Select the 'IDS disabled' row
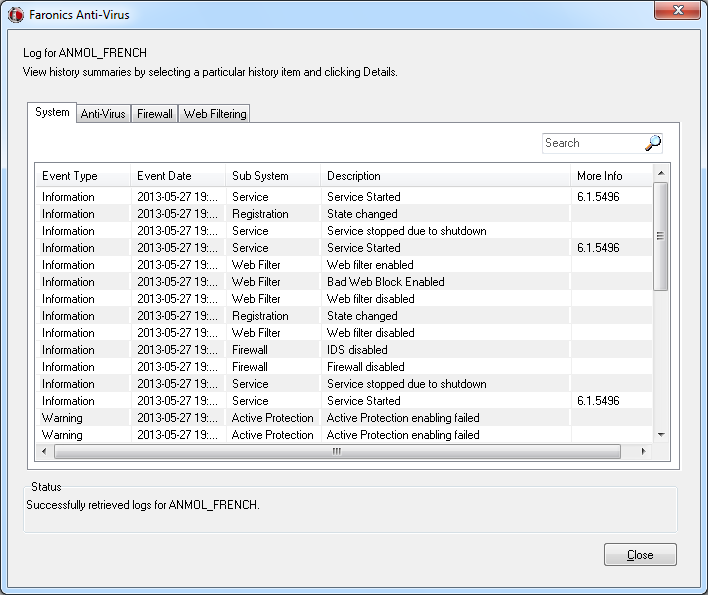 click(344, 350)
